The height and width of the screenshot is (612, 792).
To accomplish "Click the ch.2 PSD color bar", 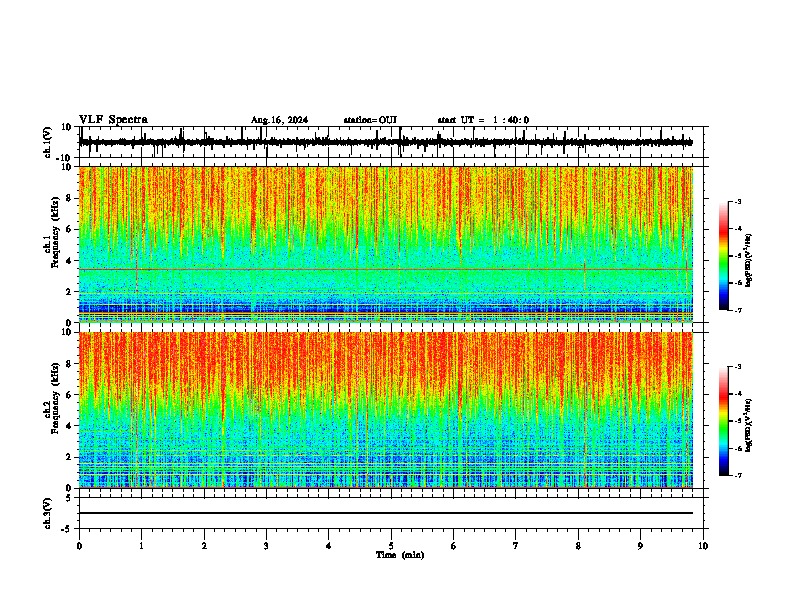I will pos(724,421).
